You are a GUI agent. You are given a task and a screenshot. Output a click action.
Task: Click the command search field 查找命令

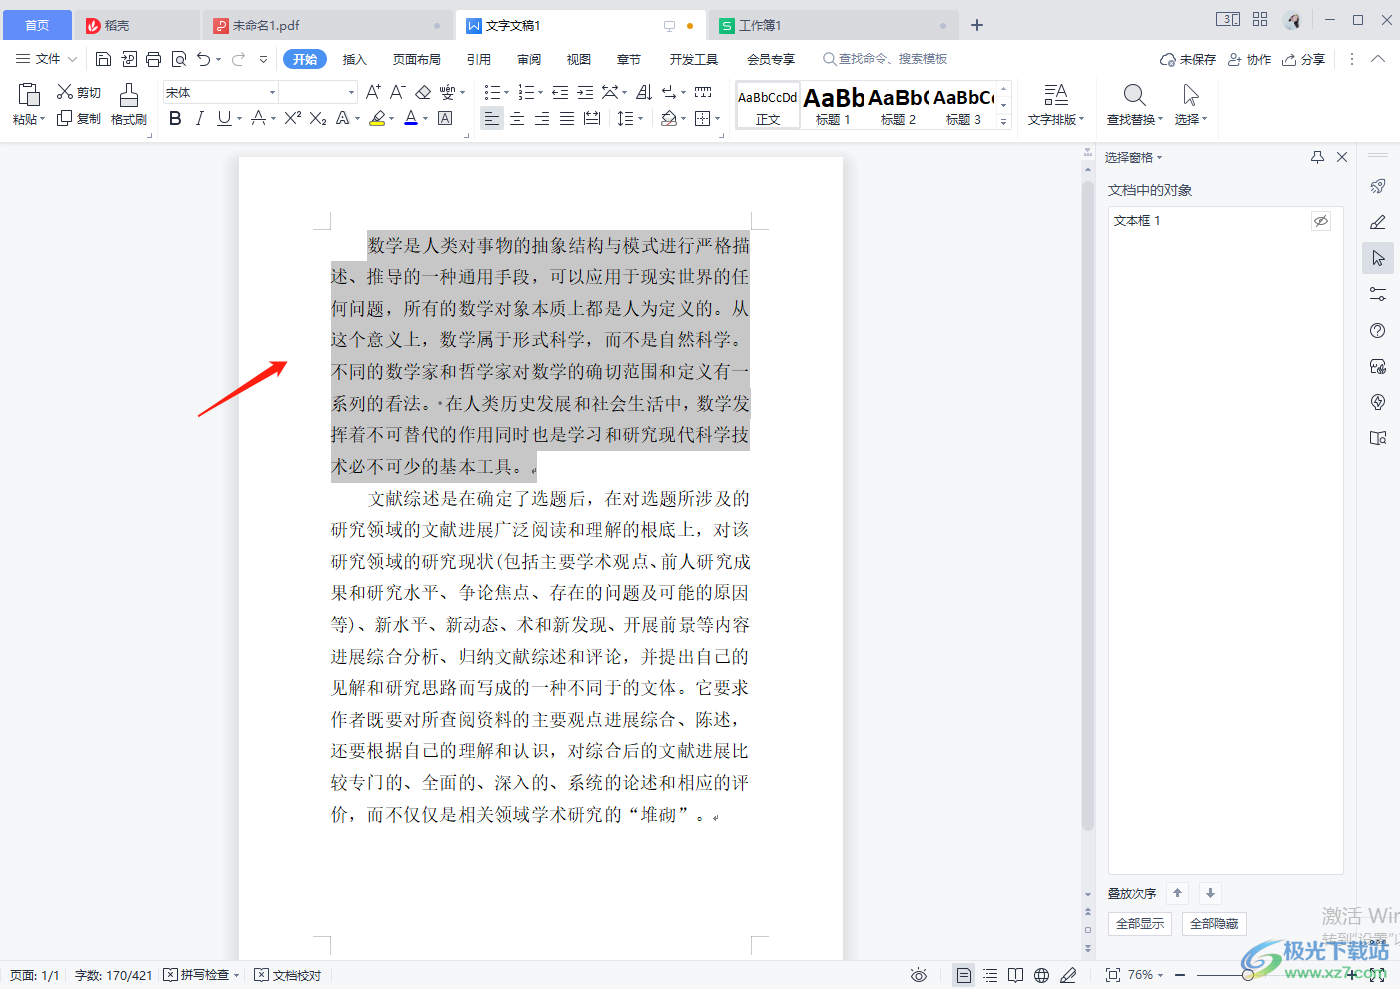click(885, 59)
